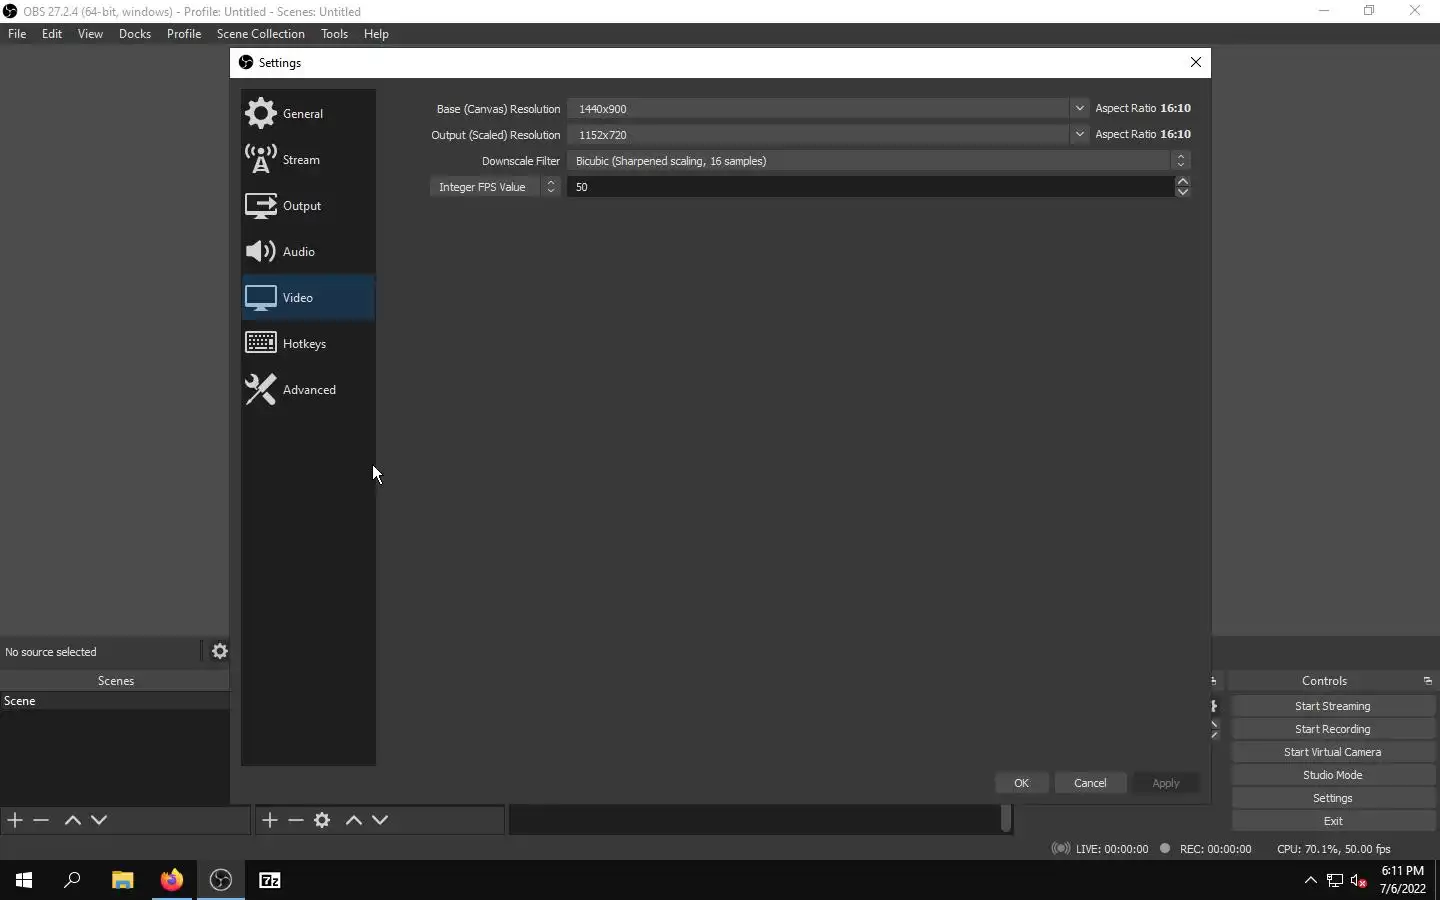Viewport: 1440px width, 900px height.
Task: Click Exit button in Controls dock
Action: (x=1332, y=821)
